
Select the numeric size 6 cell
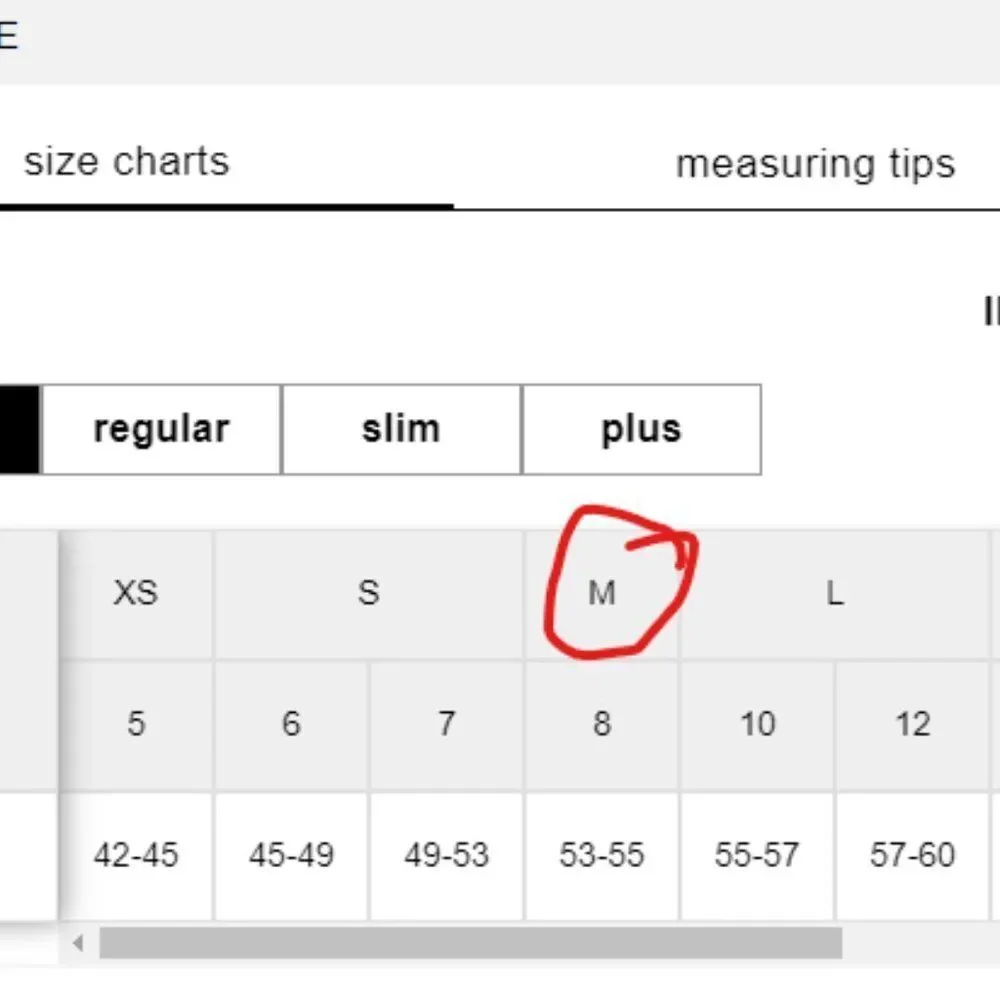[x=291, y=724]
